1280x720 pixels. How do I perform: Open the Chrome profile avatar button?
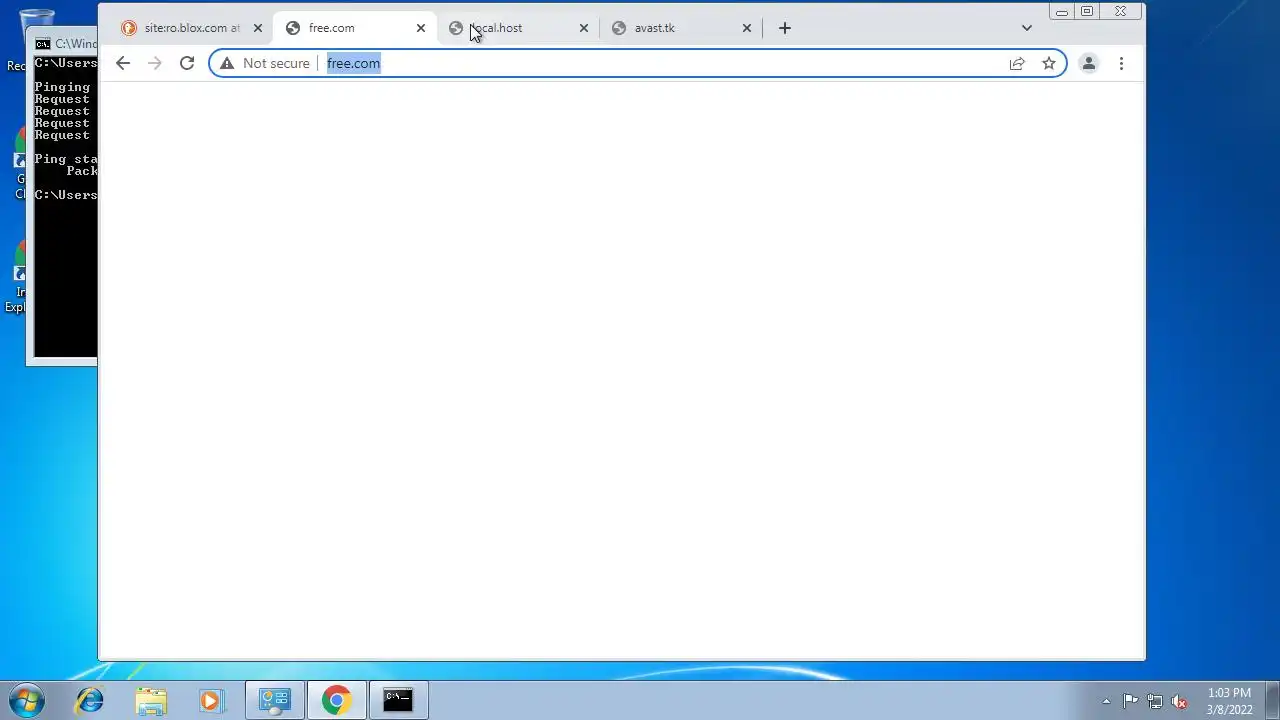point(1089,63)
